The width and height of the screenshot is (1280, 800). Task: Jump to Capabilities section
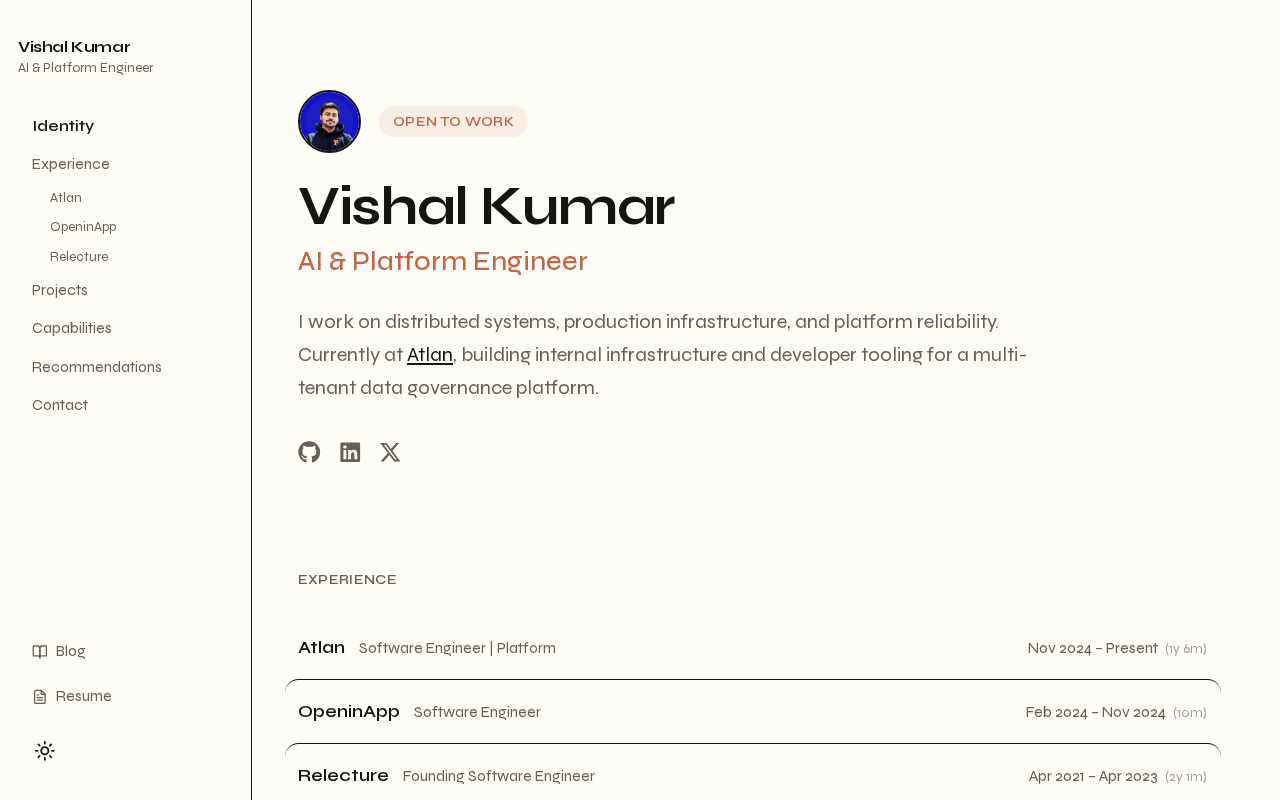pyautogui.click(x=72, y=328)
